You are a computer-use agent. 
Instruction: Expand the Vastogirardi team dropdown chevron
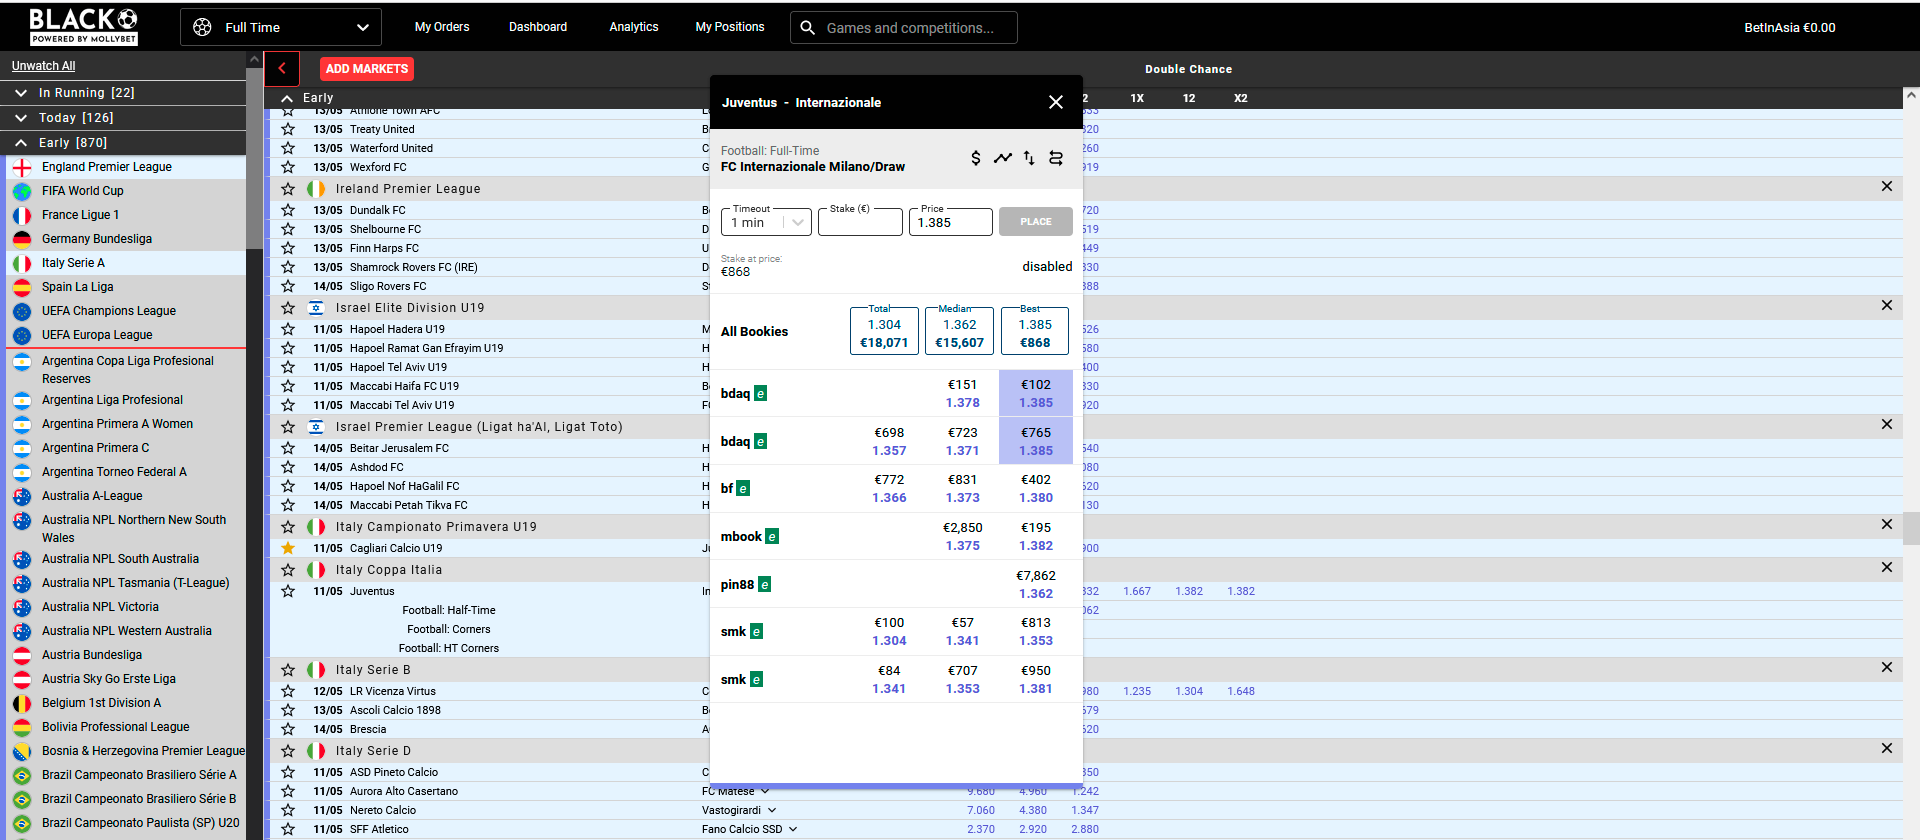[772, 810]
